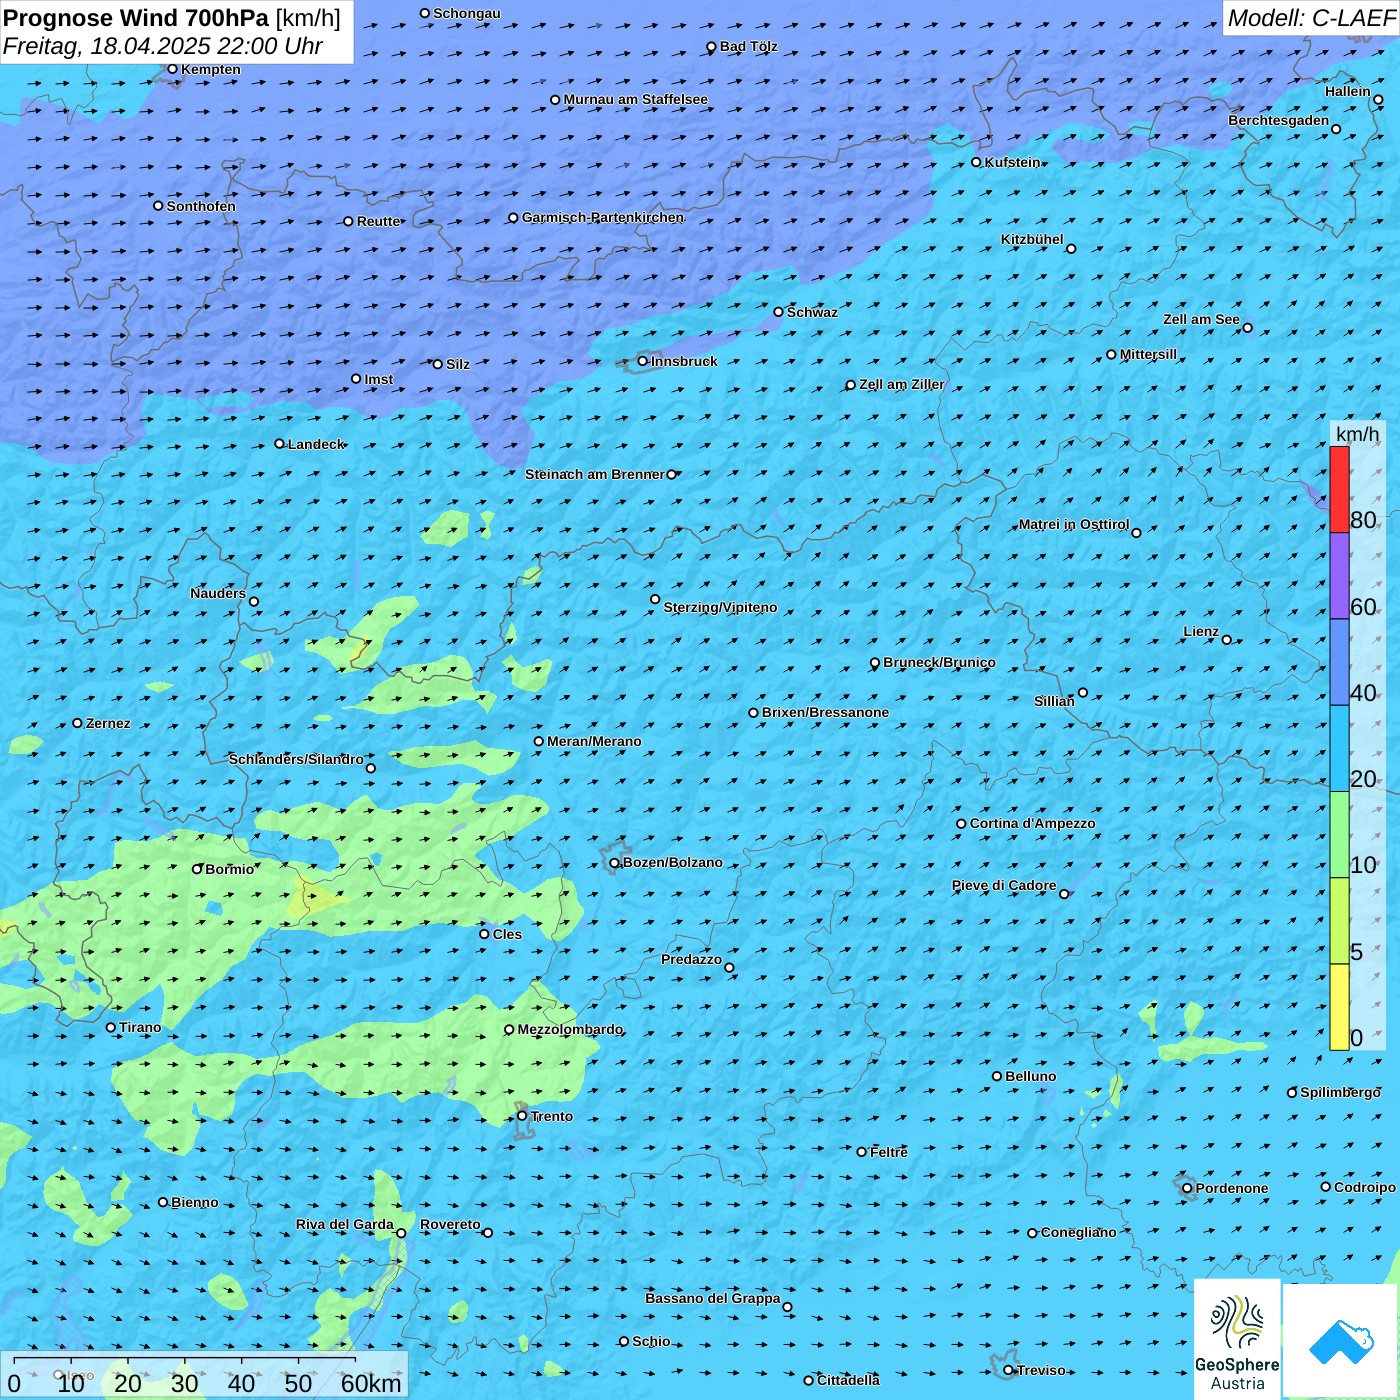Click the 'Berchtesgaden' label

(1279, 120)
